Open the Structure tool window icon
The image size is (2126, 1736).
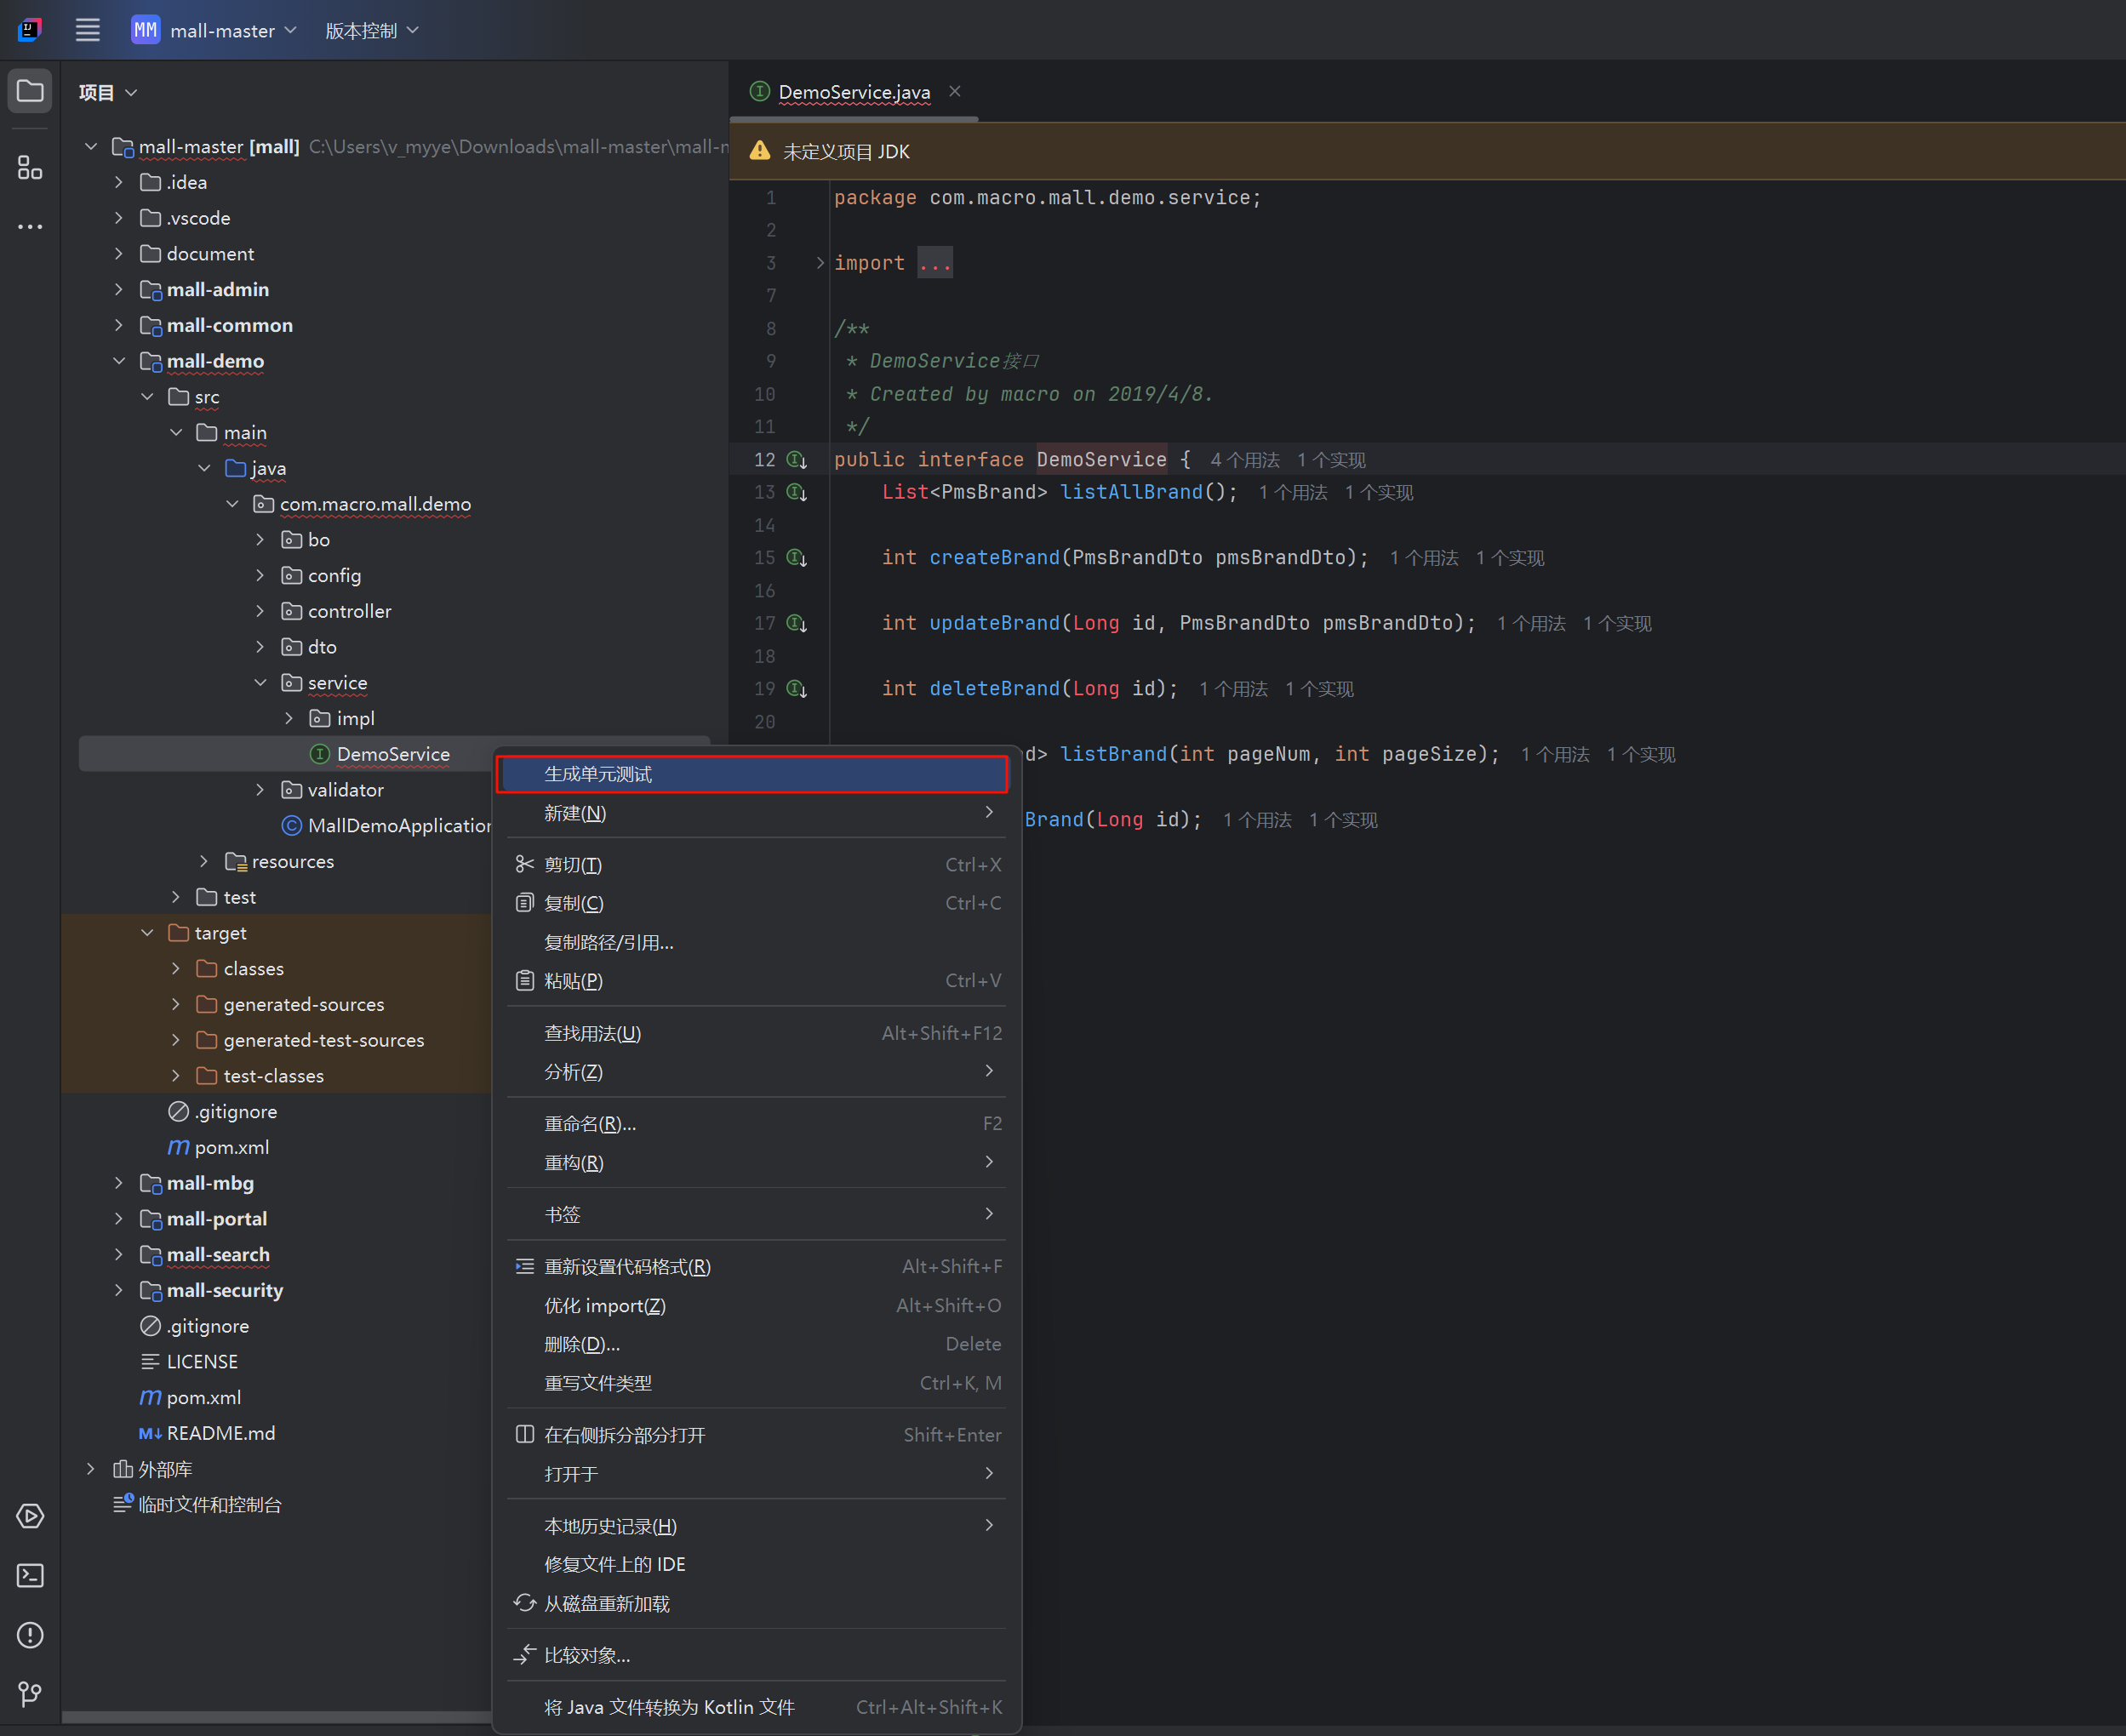click(30, 168)
